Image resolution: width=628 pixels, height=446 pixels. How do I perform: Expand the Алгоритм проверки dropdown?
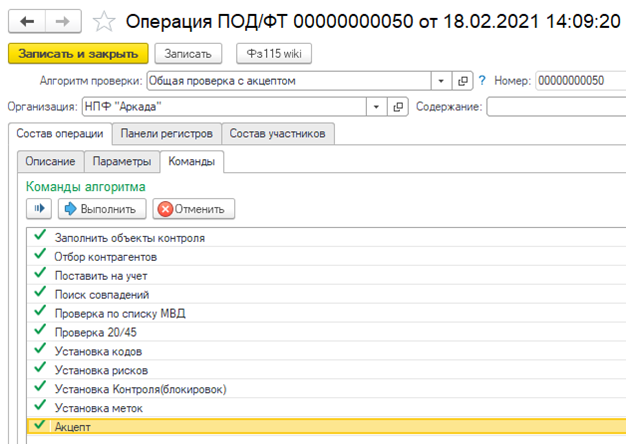coord(441,81)
